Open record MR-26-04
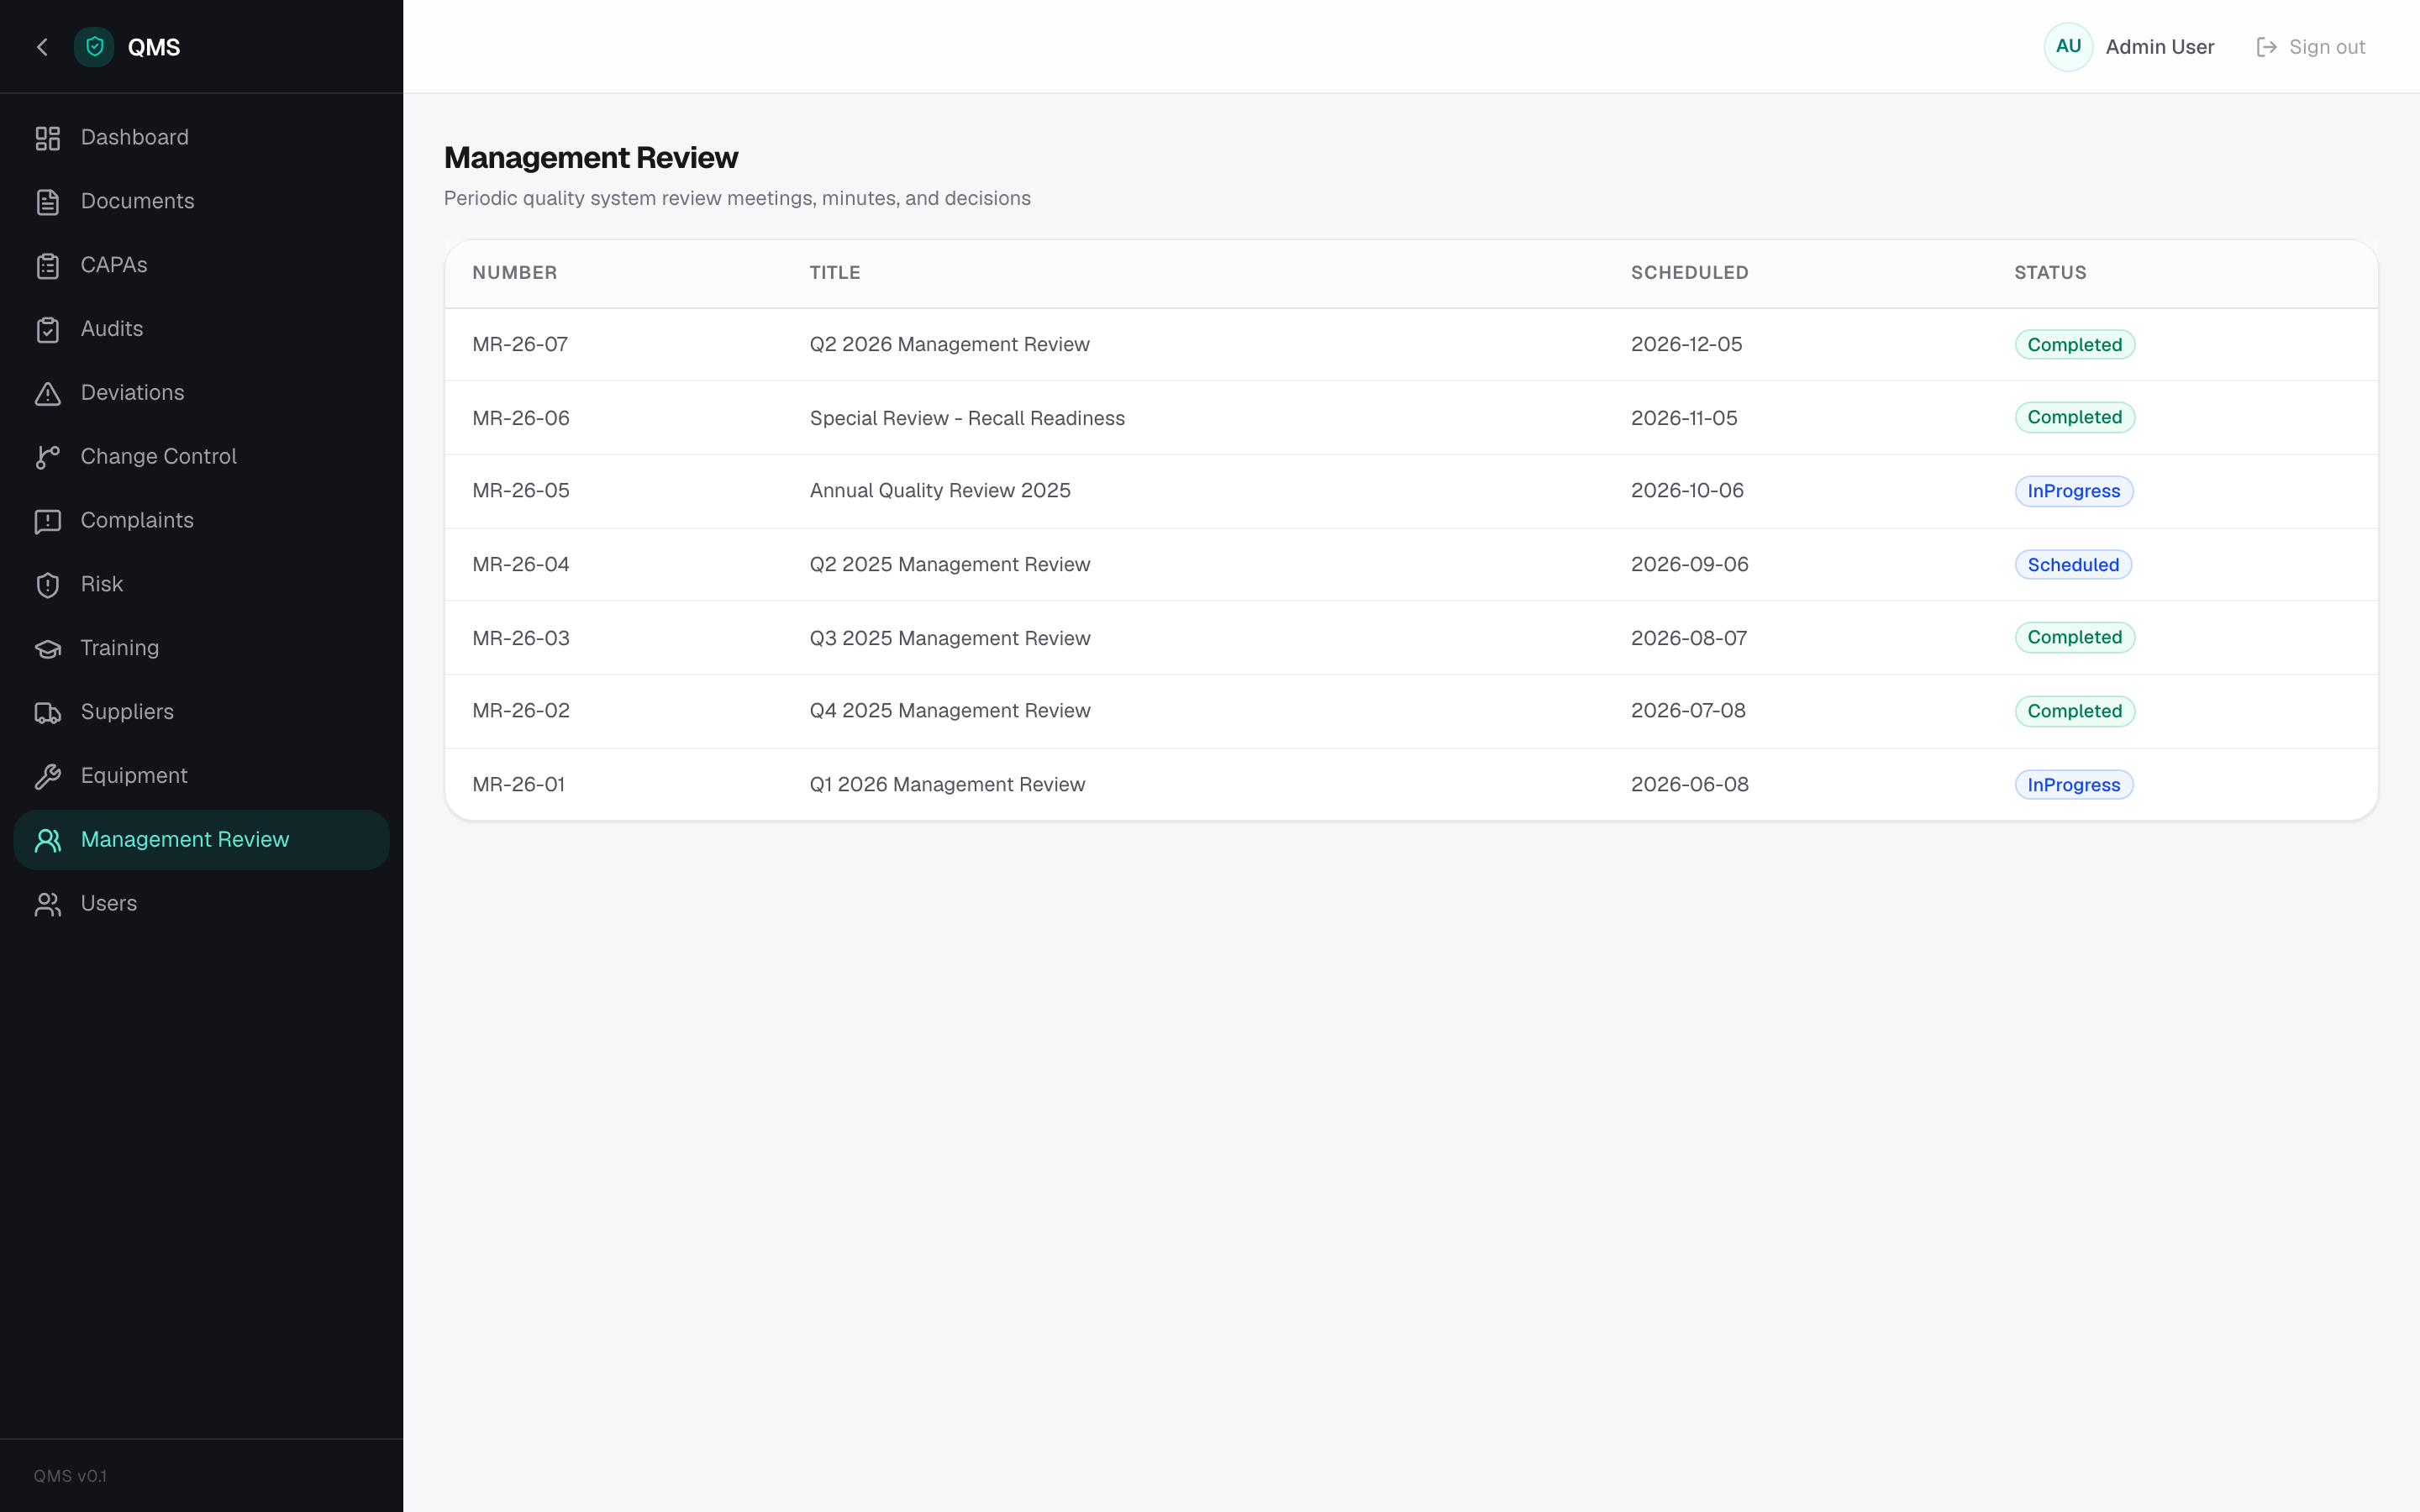 [x=1411, y=565]
